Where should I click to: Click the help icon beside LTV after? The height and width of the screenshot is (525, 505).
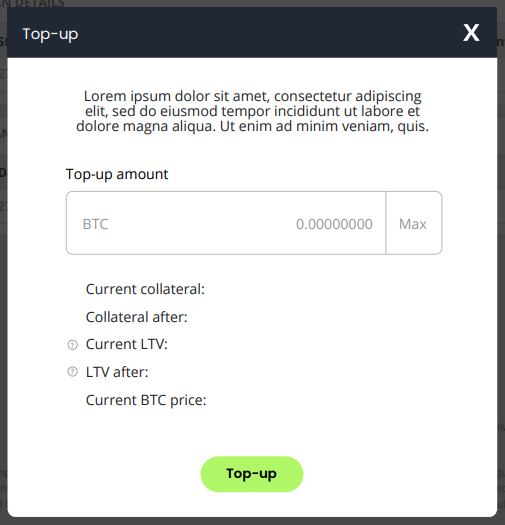73,372
